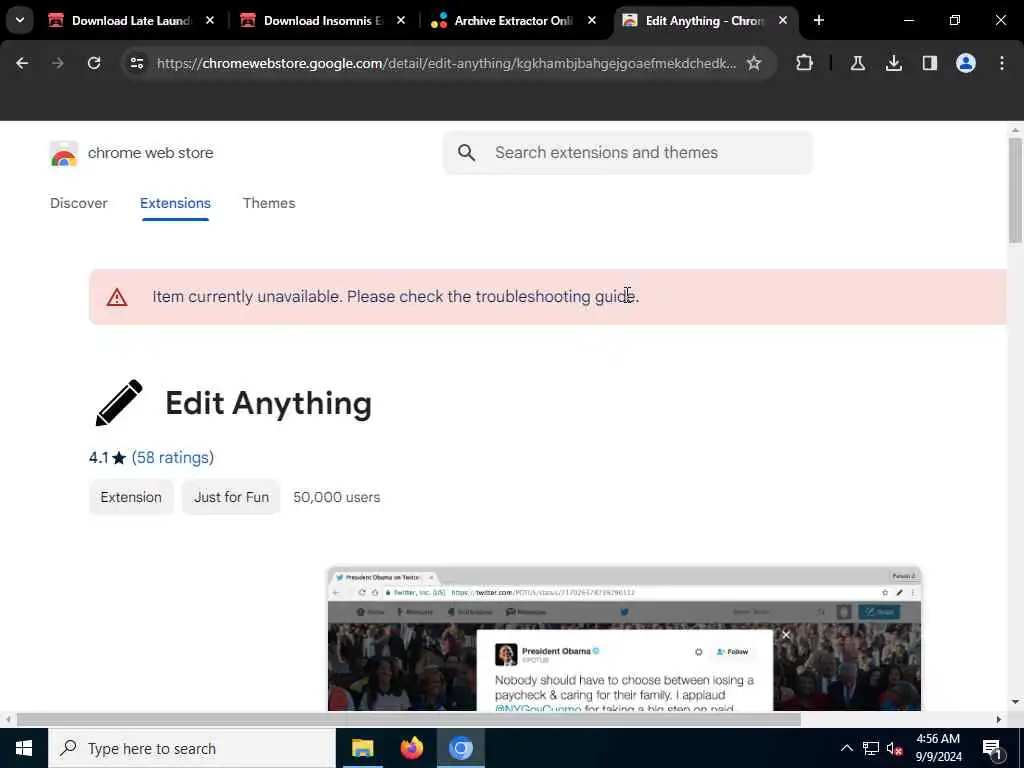The height and width of the screenshot is (768, 1024).
Task: Open the profile avatar menu
Action: pos(966,63)
